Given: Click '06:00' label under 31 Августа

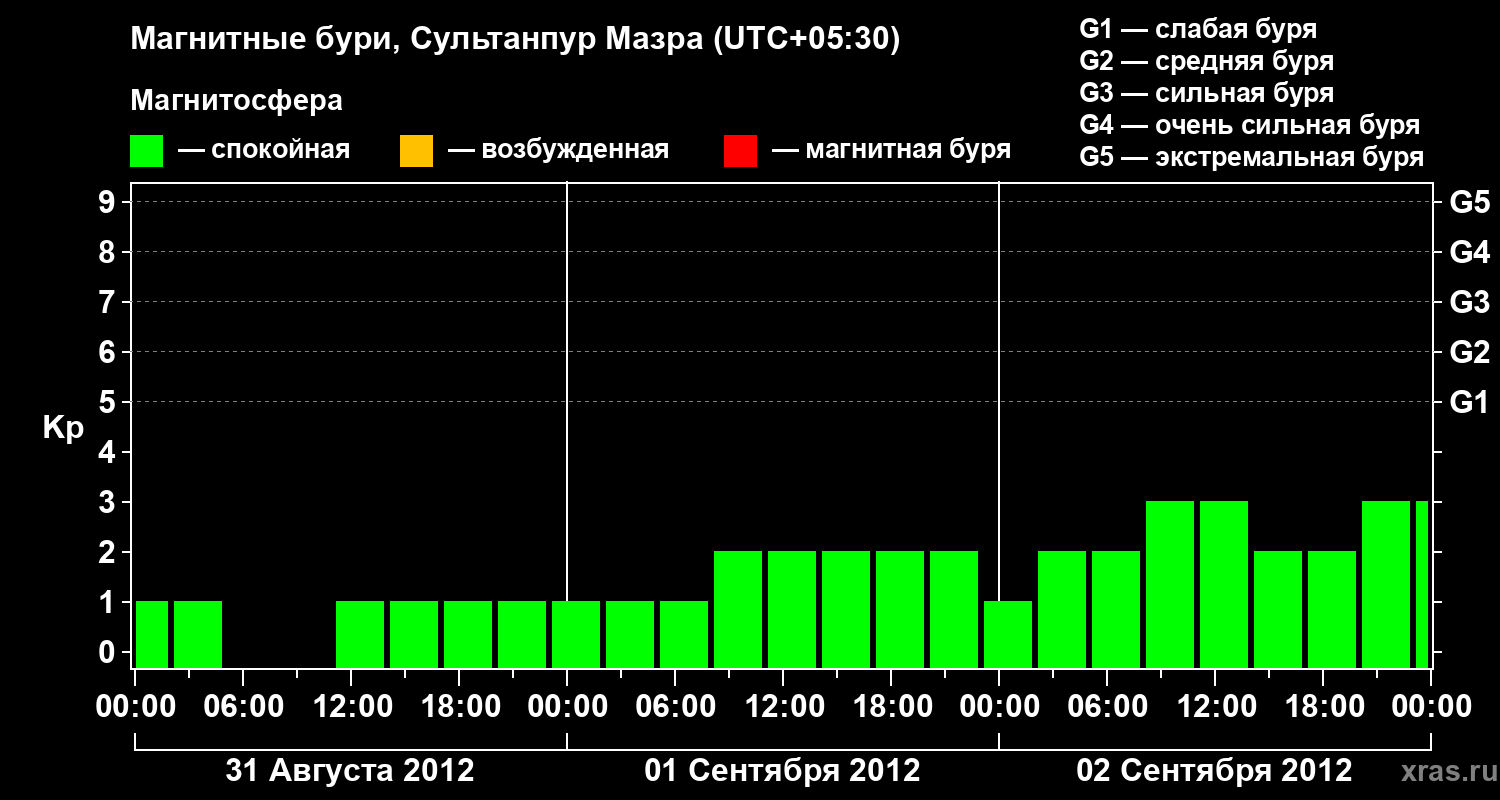Looking at the screenshot, I should [243, 706].
